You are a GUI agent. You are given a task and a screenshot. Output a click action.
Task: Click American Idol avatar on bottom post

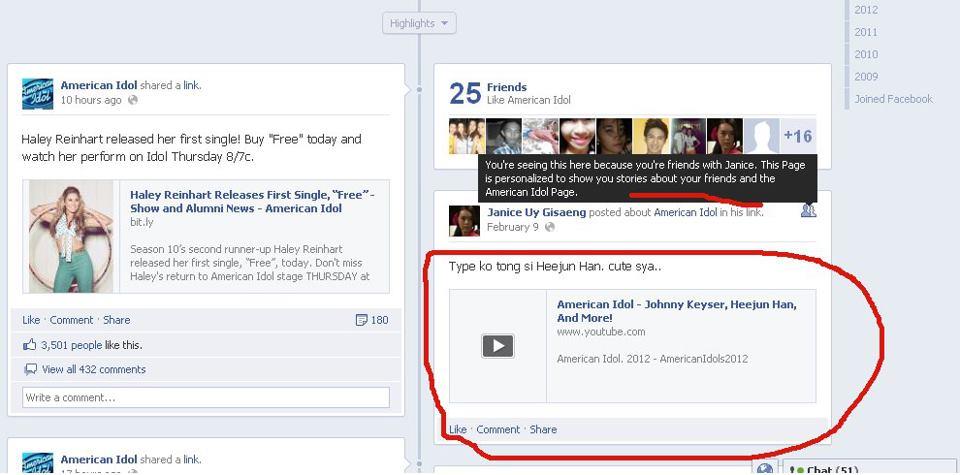(x=37, y=463)
